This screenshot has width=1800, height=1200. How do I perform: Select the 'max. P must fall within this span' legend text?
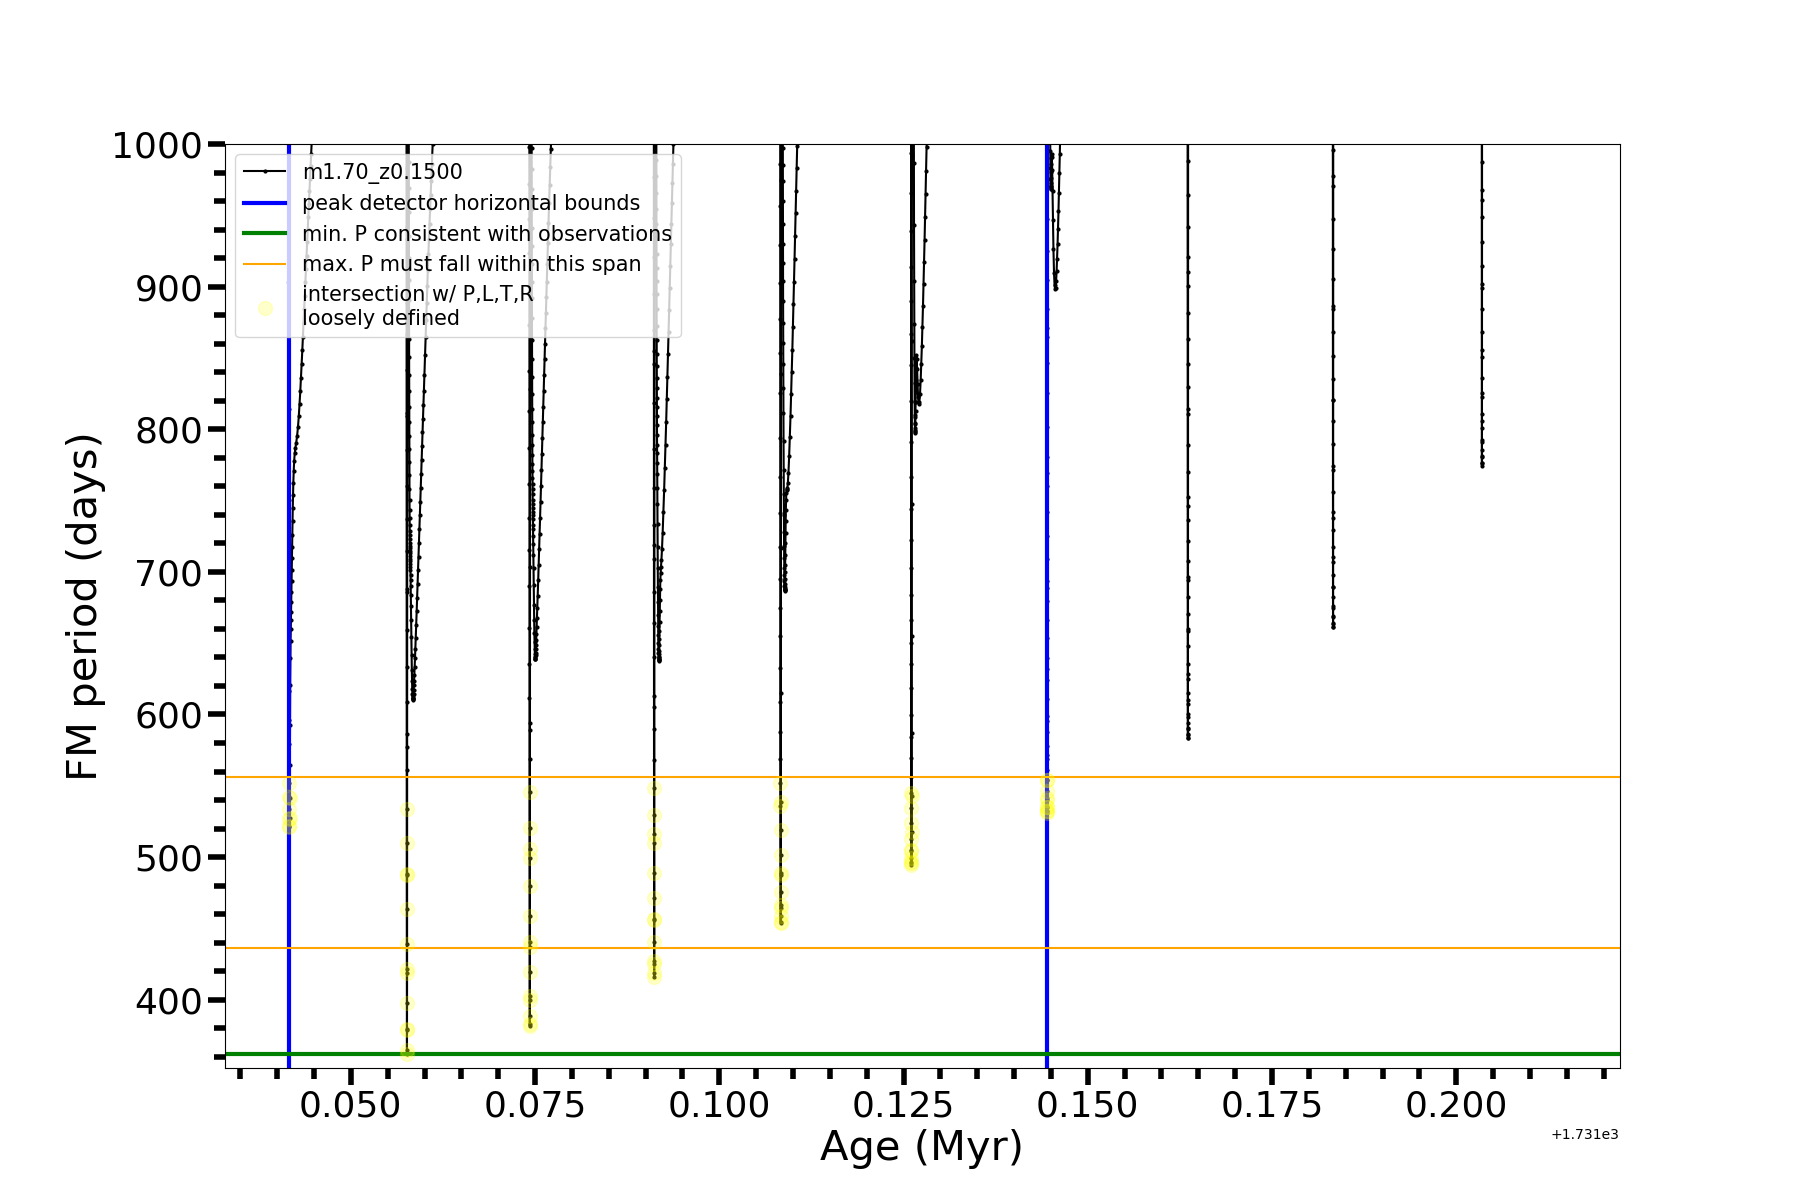[471, 264]
